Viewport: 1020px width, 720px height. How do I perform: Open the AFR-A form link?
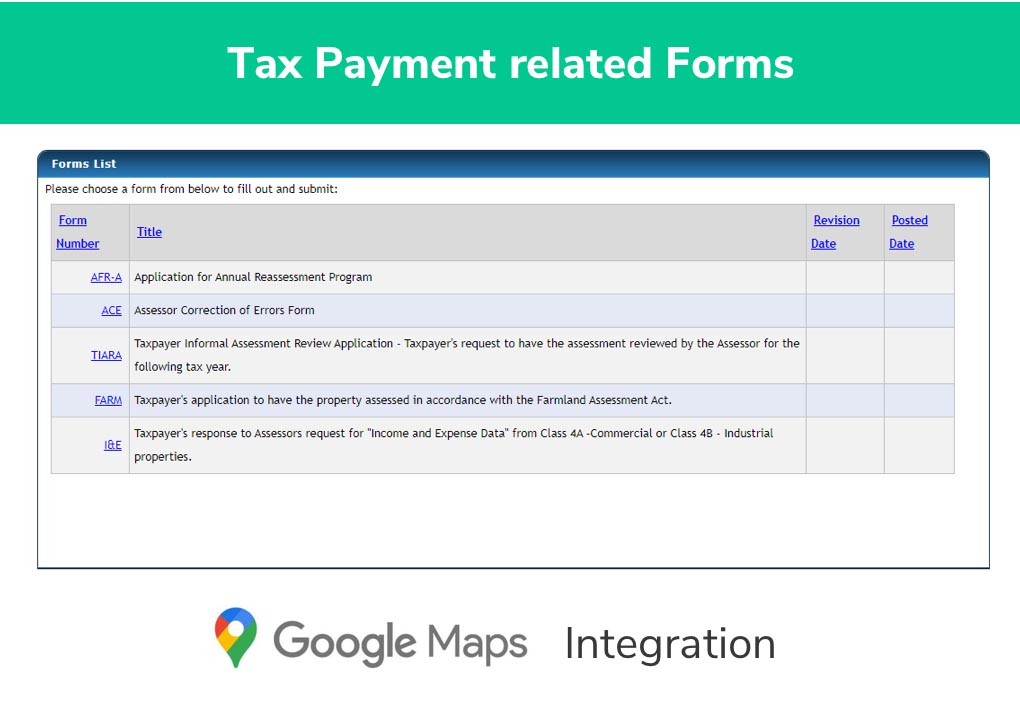pyautogui.click(x=106, y=277)
